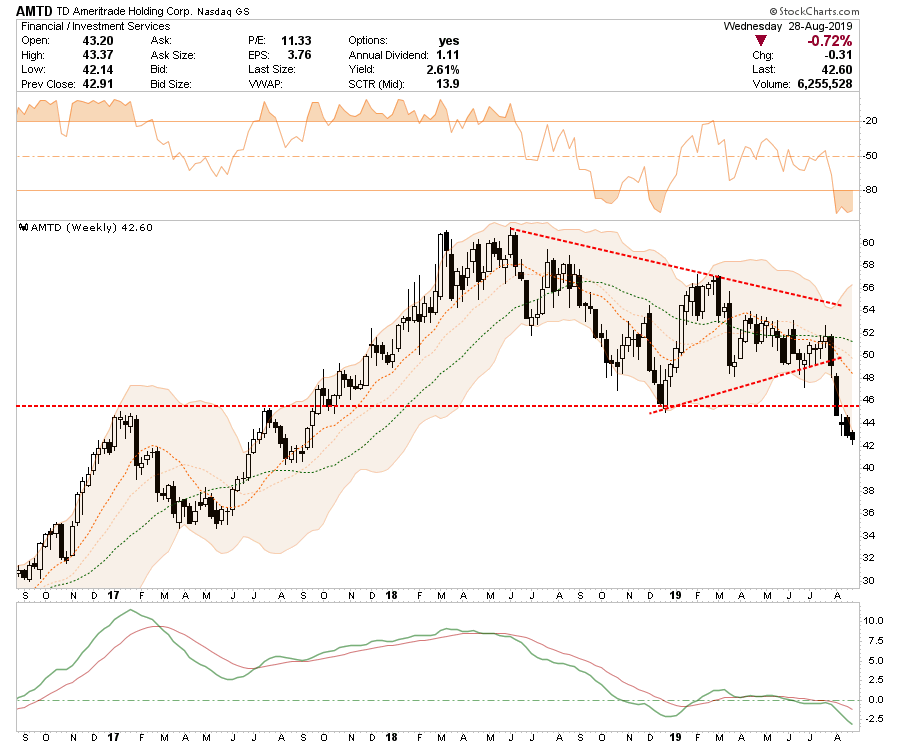The image size is (900, 746).
Task: Click the 42 label on the price axis
Action: click(868, 445)
